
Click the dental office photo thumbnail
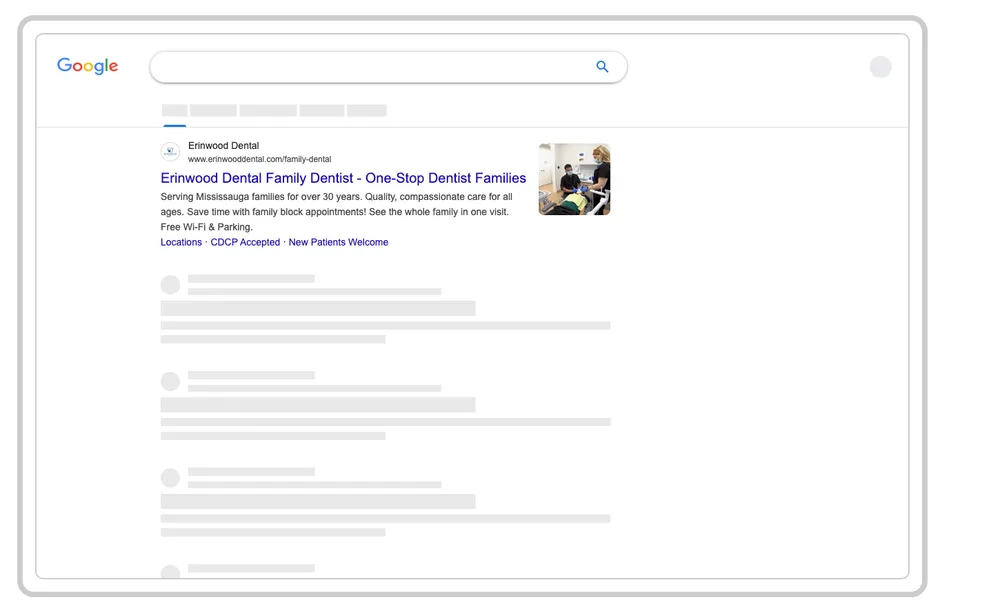click(x=574, y=179)
